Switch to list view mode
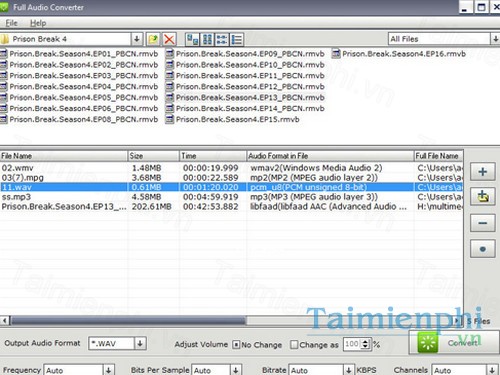The width and height of the screenshot is (500, 375). click(x=222, y=39)
